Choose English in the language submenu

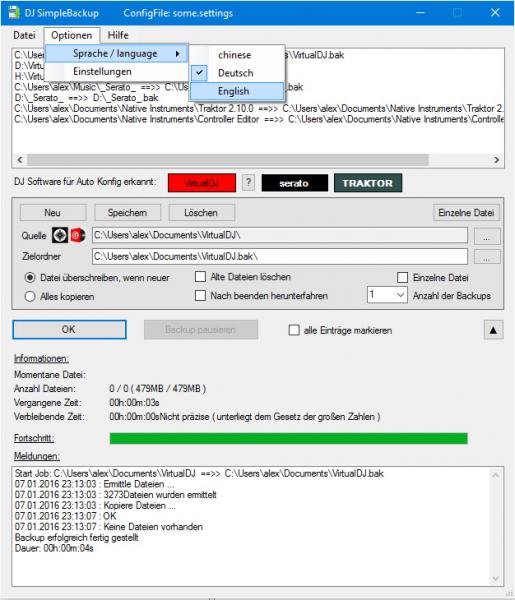click(237, 91)
